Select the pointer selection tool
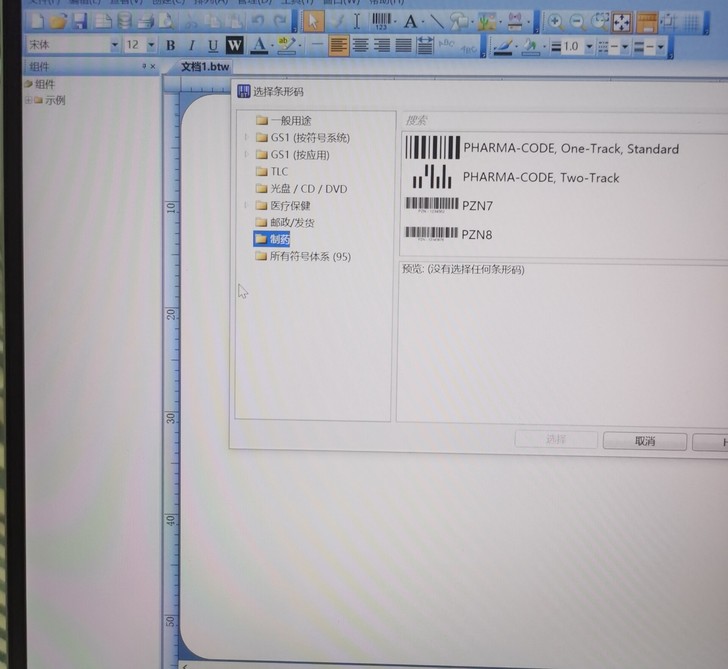Viewport: 728px width, 669px height. click(x=313, y=21)
